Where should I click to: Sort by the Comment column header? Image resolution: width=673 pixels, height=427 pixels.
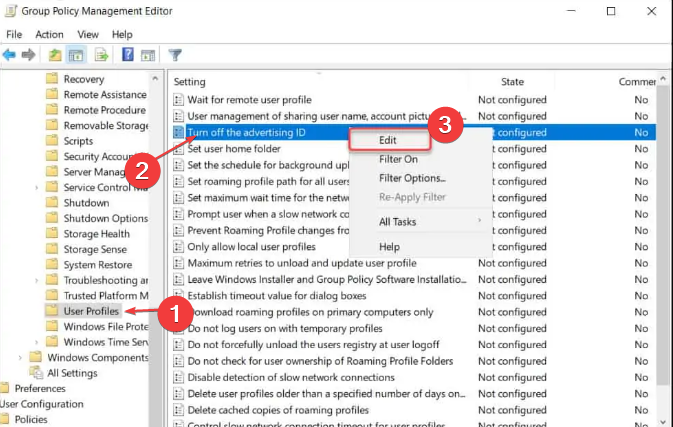click(x=637, y=82)
